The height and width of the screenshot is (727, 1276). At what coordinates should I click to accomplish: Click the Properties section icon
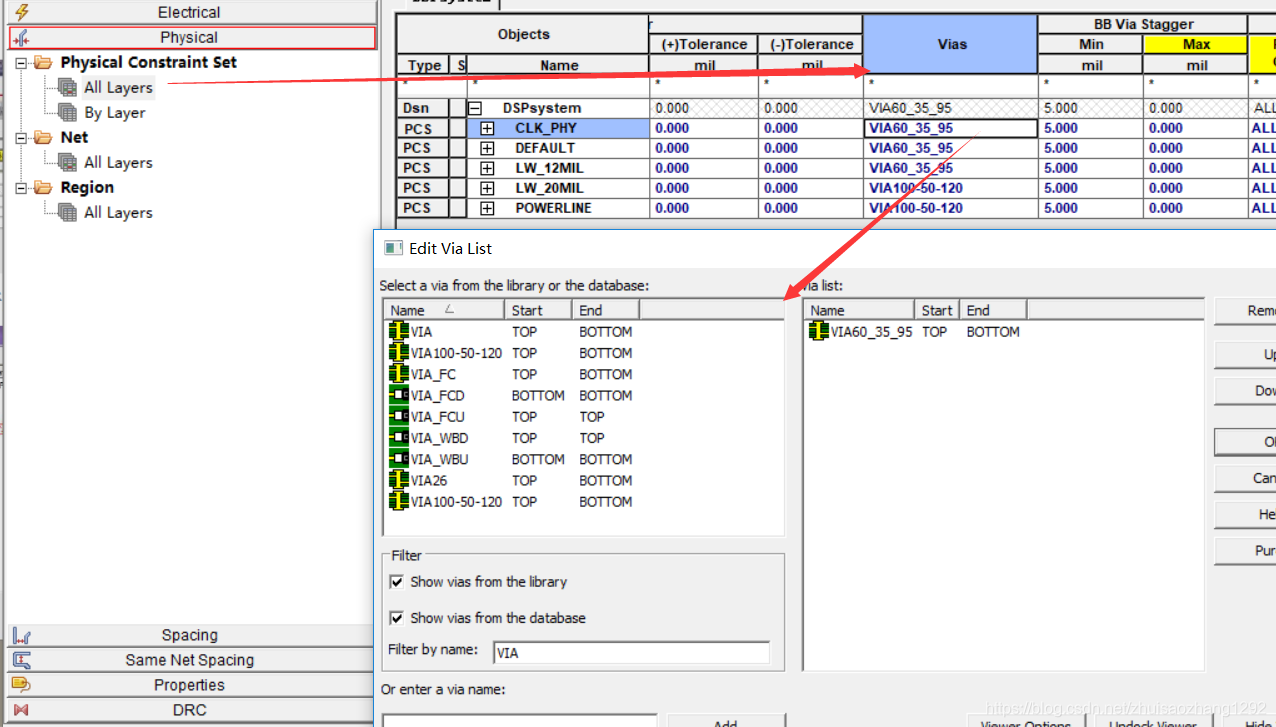(x=21, y=685)
